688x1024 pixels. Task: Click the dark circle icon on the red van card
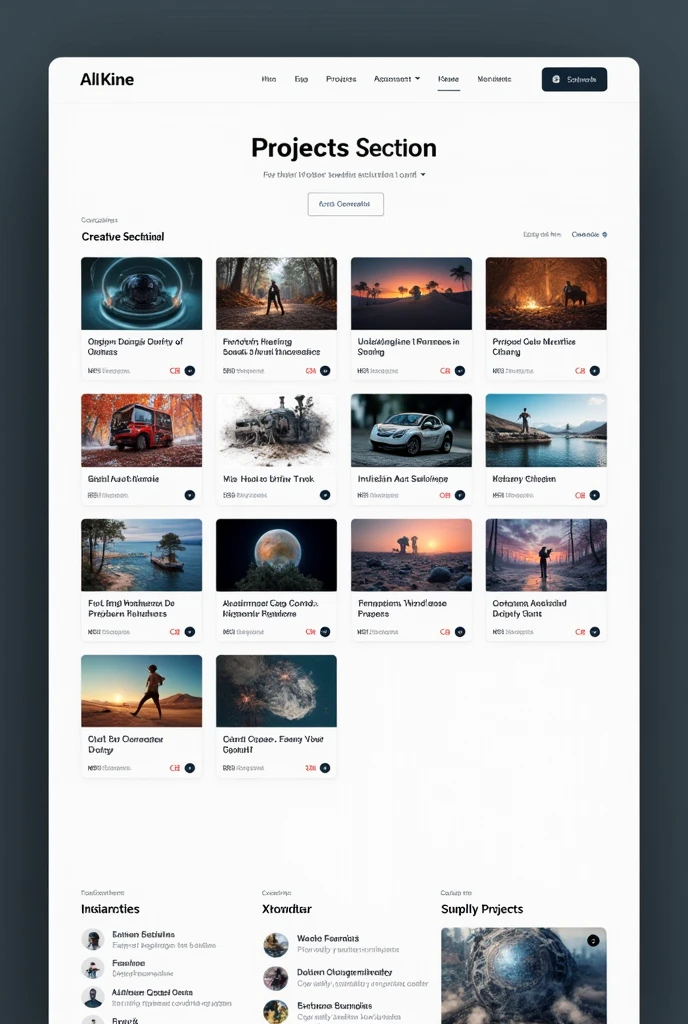point(190,495)
